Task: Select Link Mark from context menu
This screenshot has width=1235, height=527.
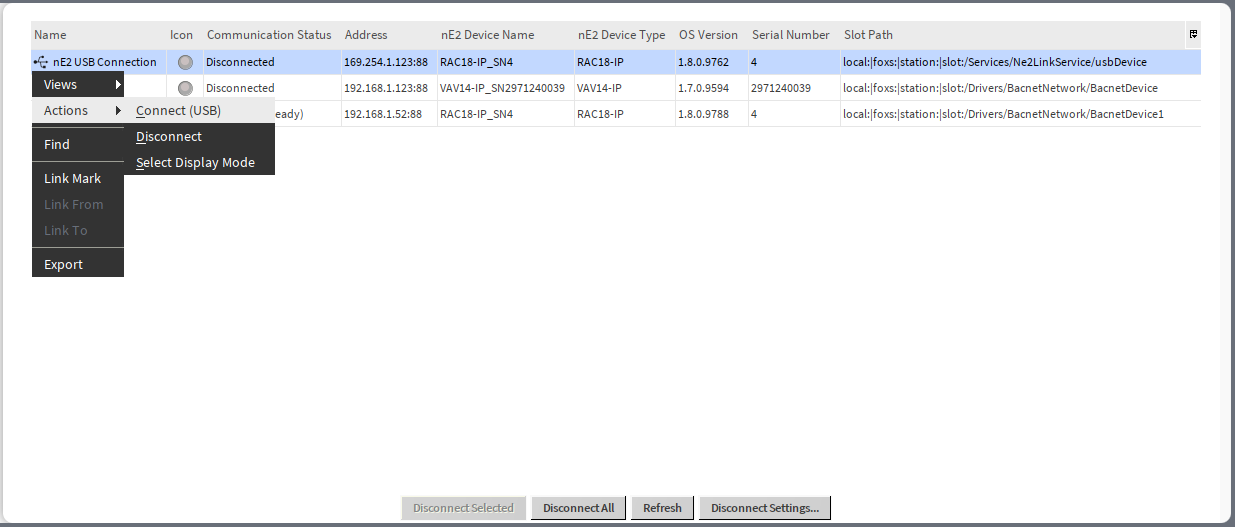Action: coord(72,179)
